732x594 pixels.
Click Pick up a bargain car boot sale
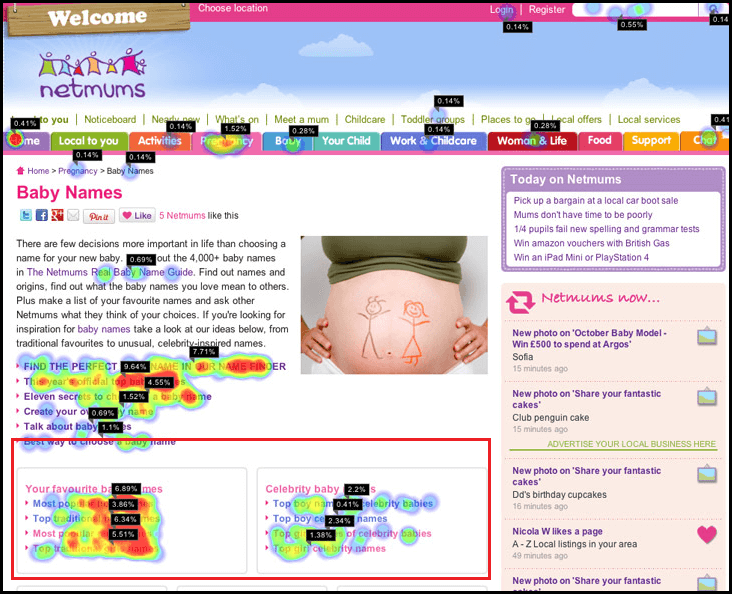(x=596, y=200)
